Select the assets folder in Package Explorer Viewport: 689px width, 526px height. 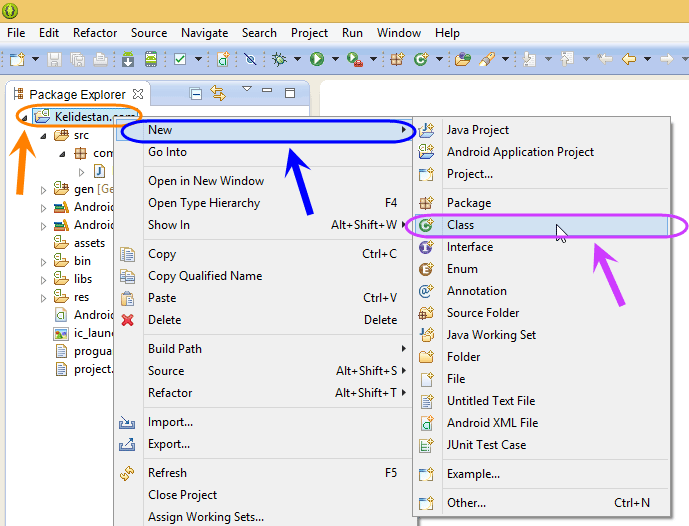pyautogui.click(x=80, y=243)
